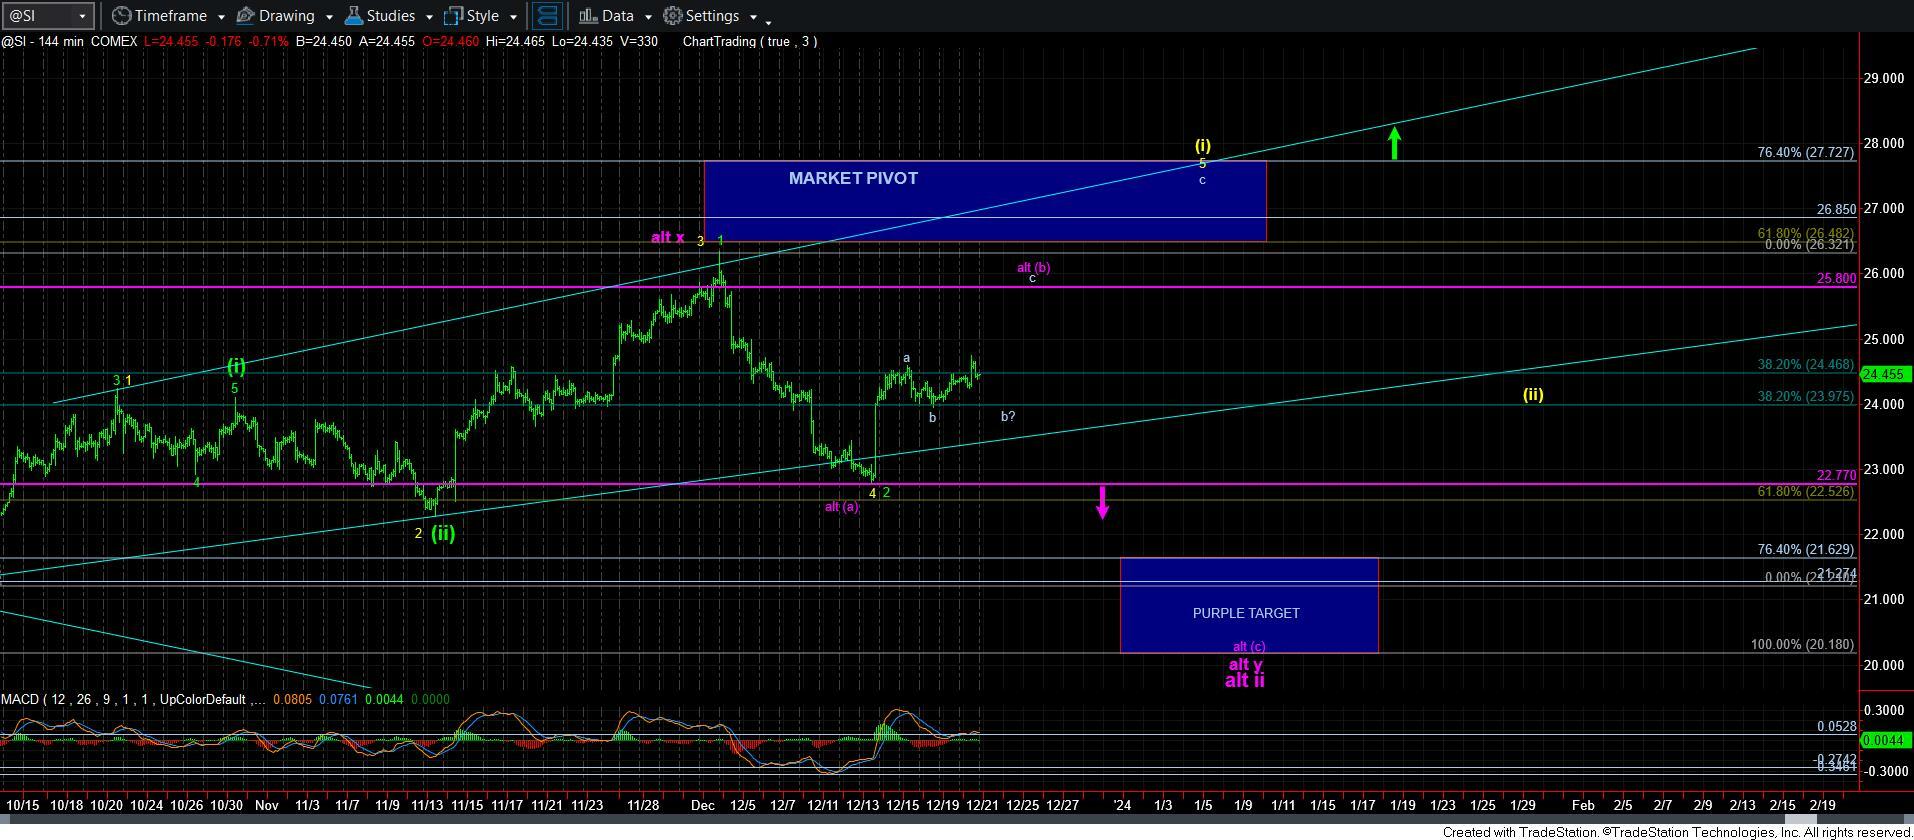The height and width of the screenshot is (840, 1914).
Task: Toggle the chart trading panel button
Action: (x=546, y=16)
